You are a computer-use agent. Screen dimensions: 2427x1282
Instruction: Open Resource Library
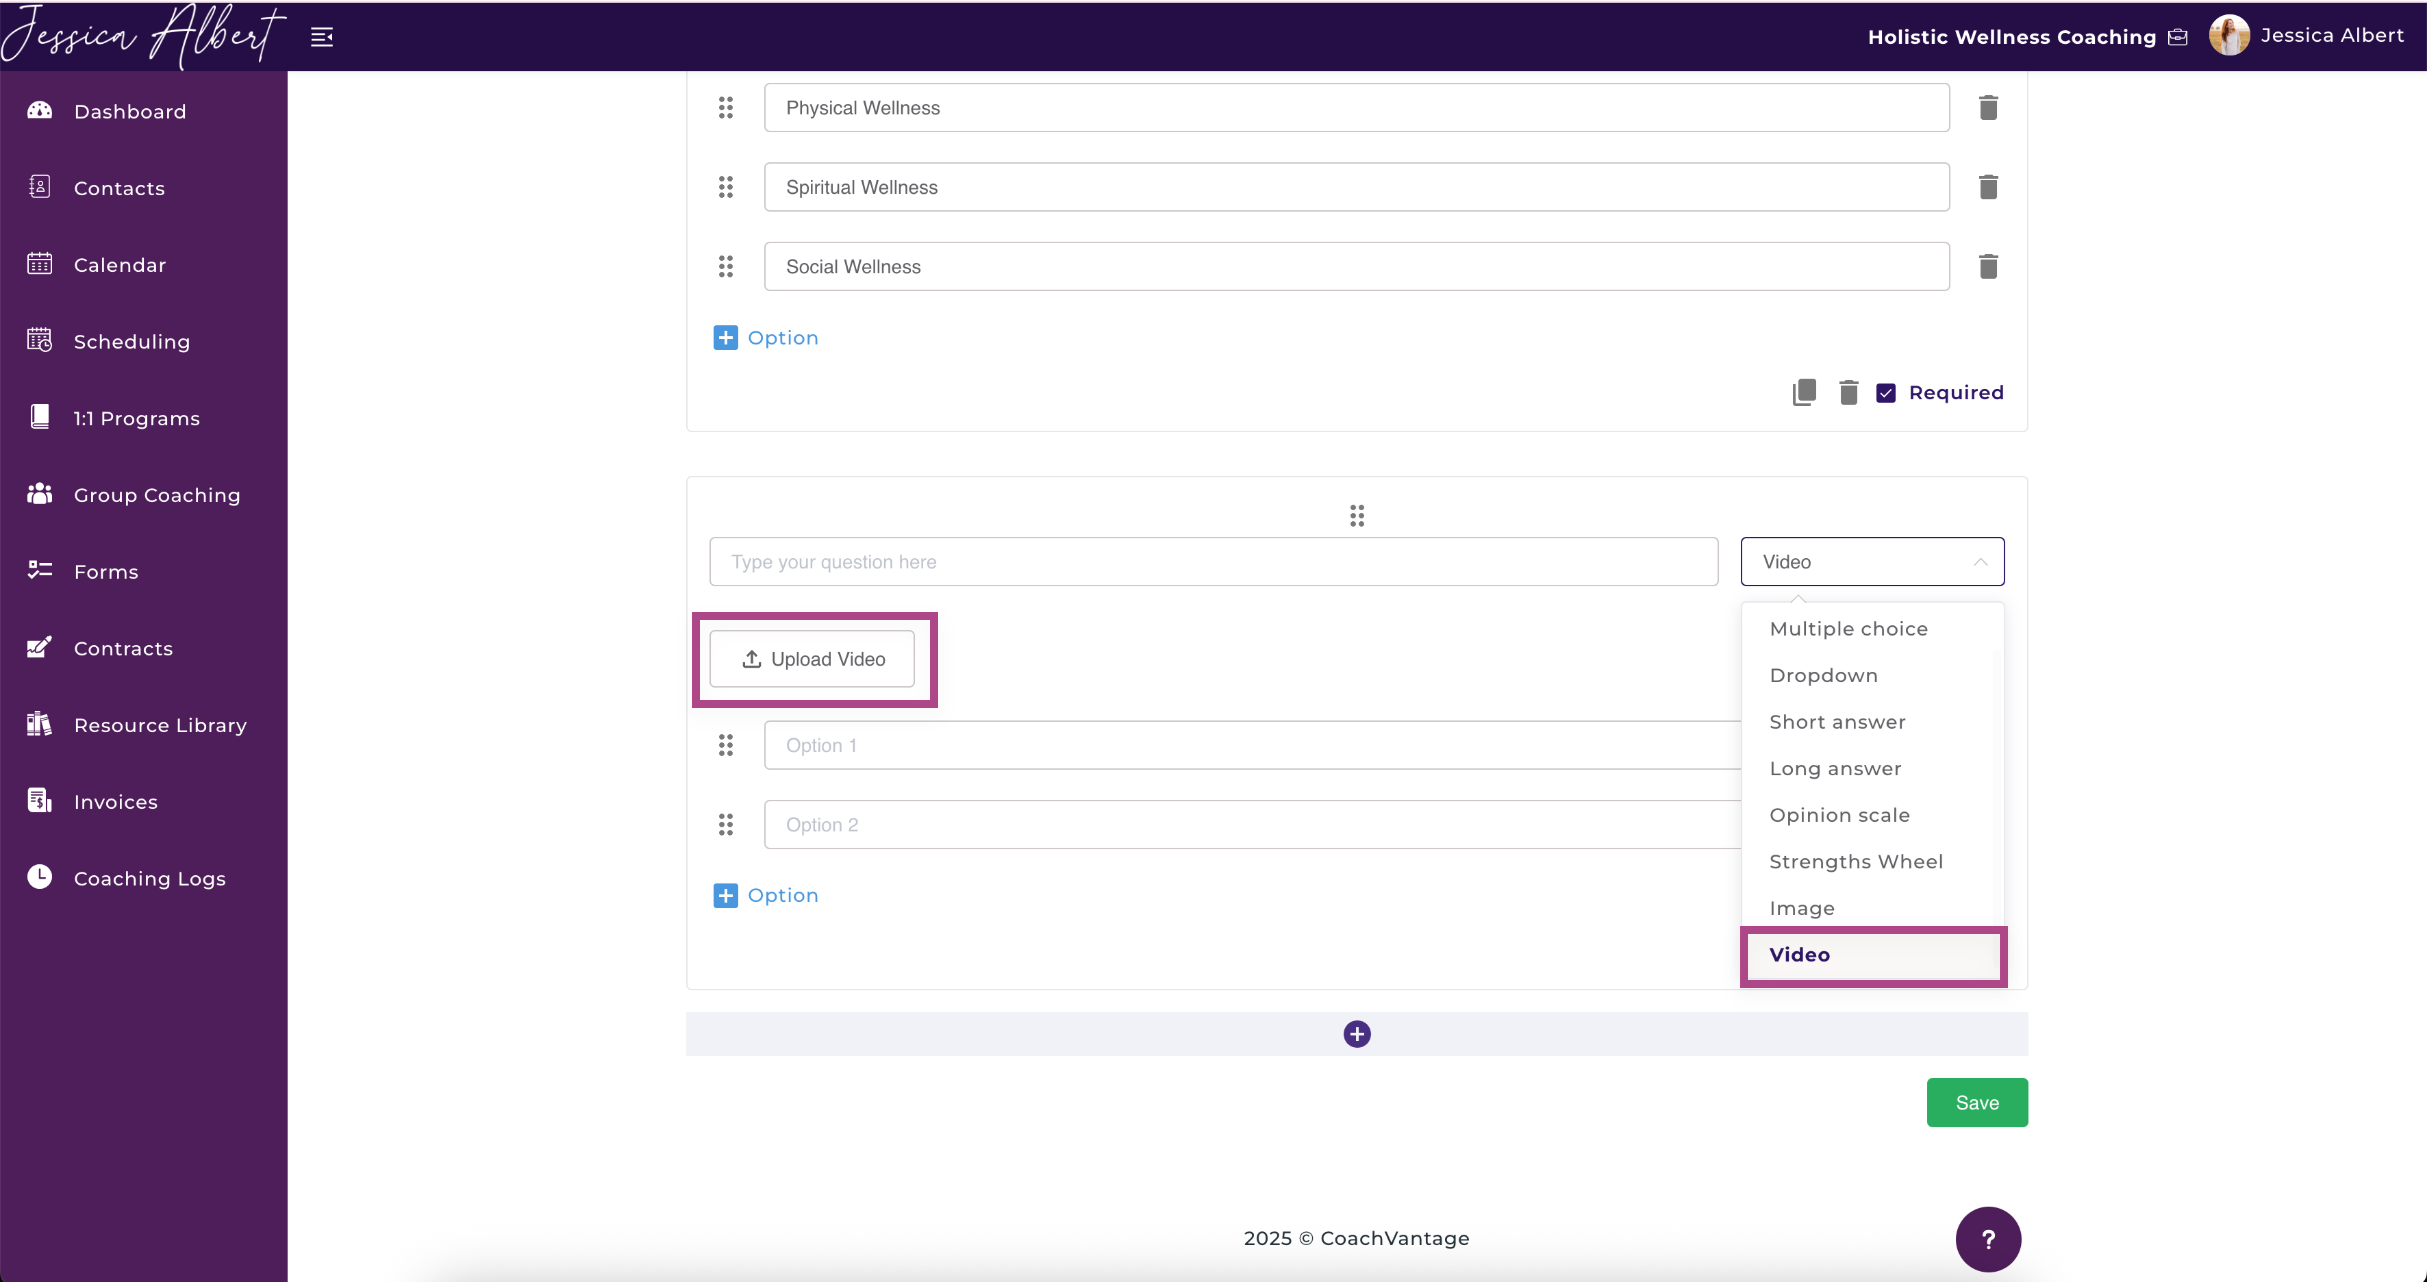pos(160,725)
